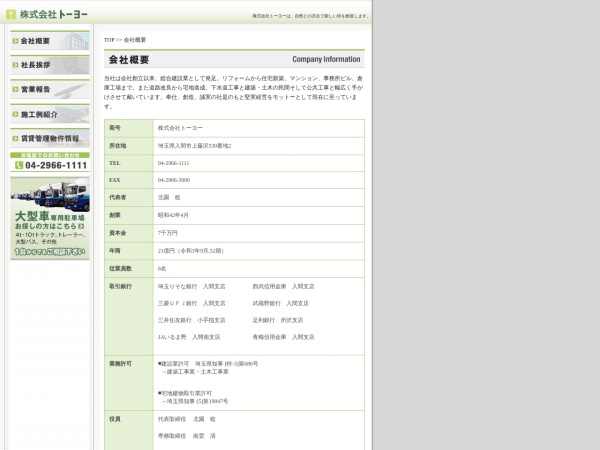Click the arrow icon beside 賃貸管理物件情報 menu
The height and width of the screenshot is (450, 600).
15,139
